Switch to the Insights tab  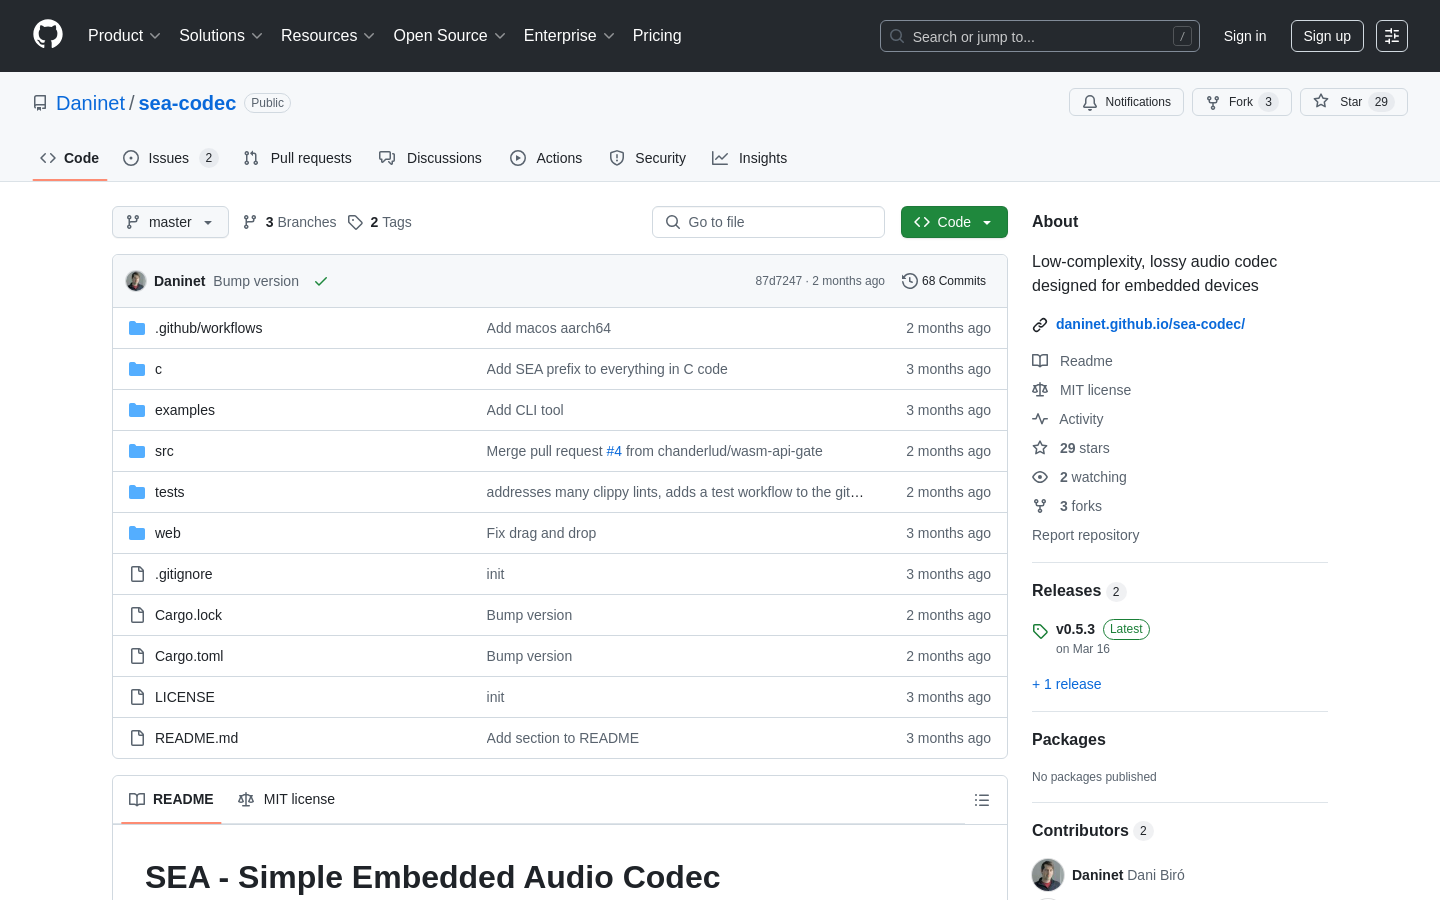750,158
